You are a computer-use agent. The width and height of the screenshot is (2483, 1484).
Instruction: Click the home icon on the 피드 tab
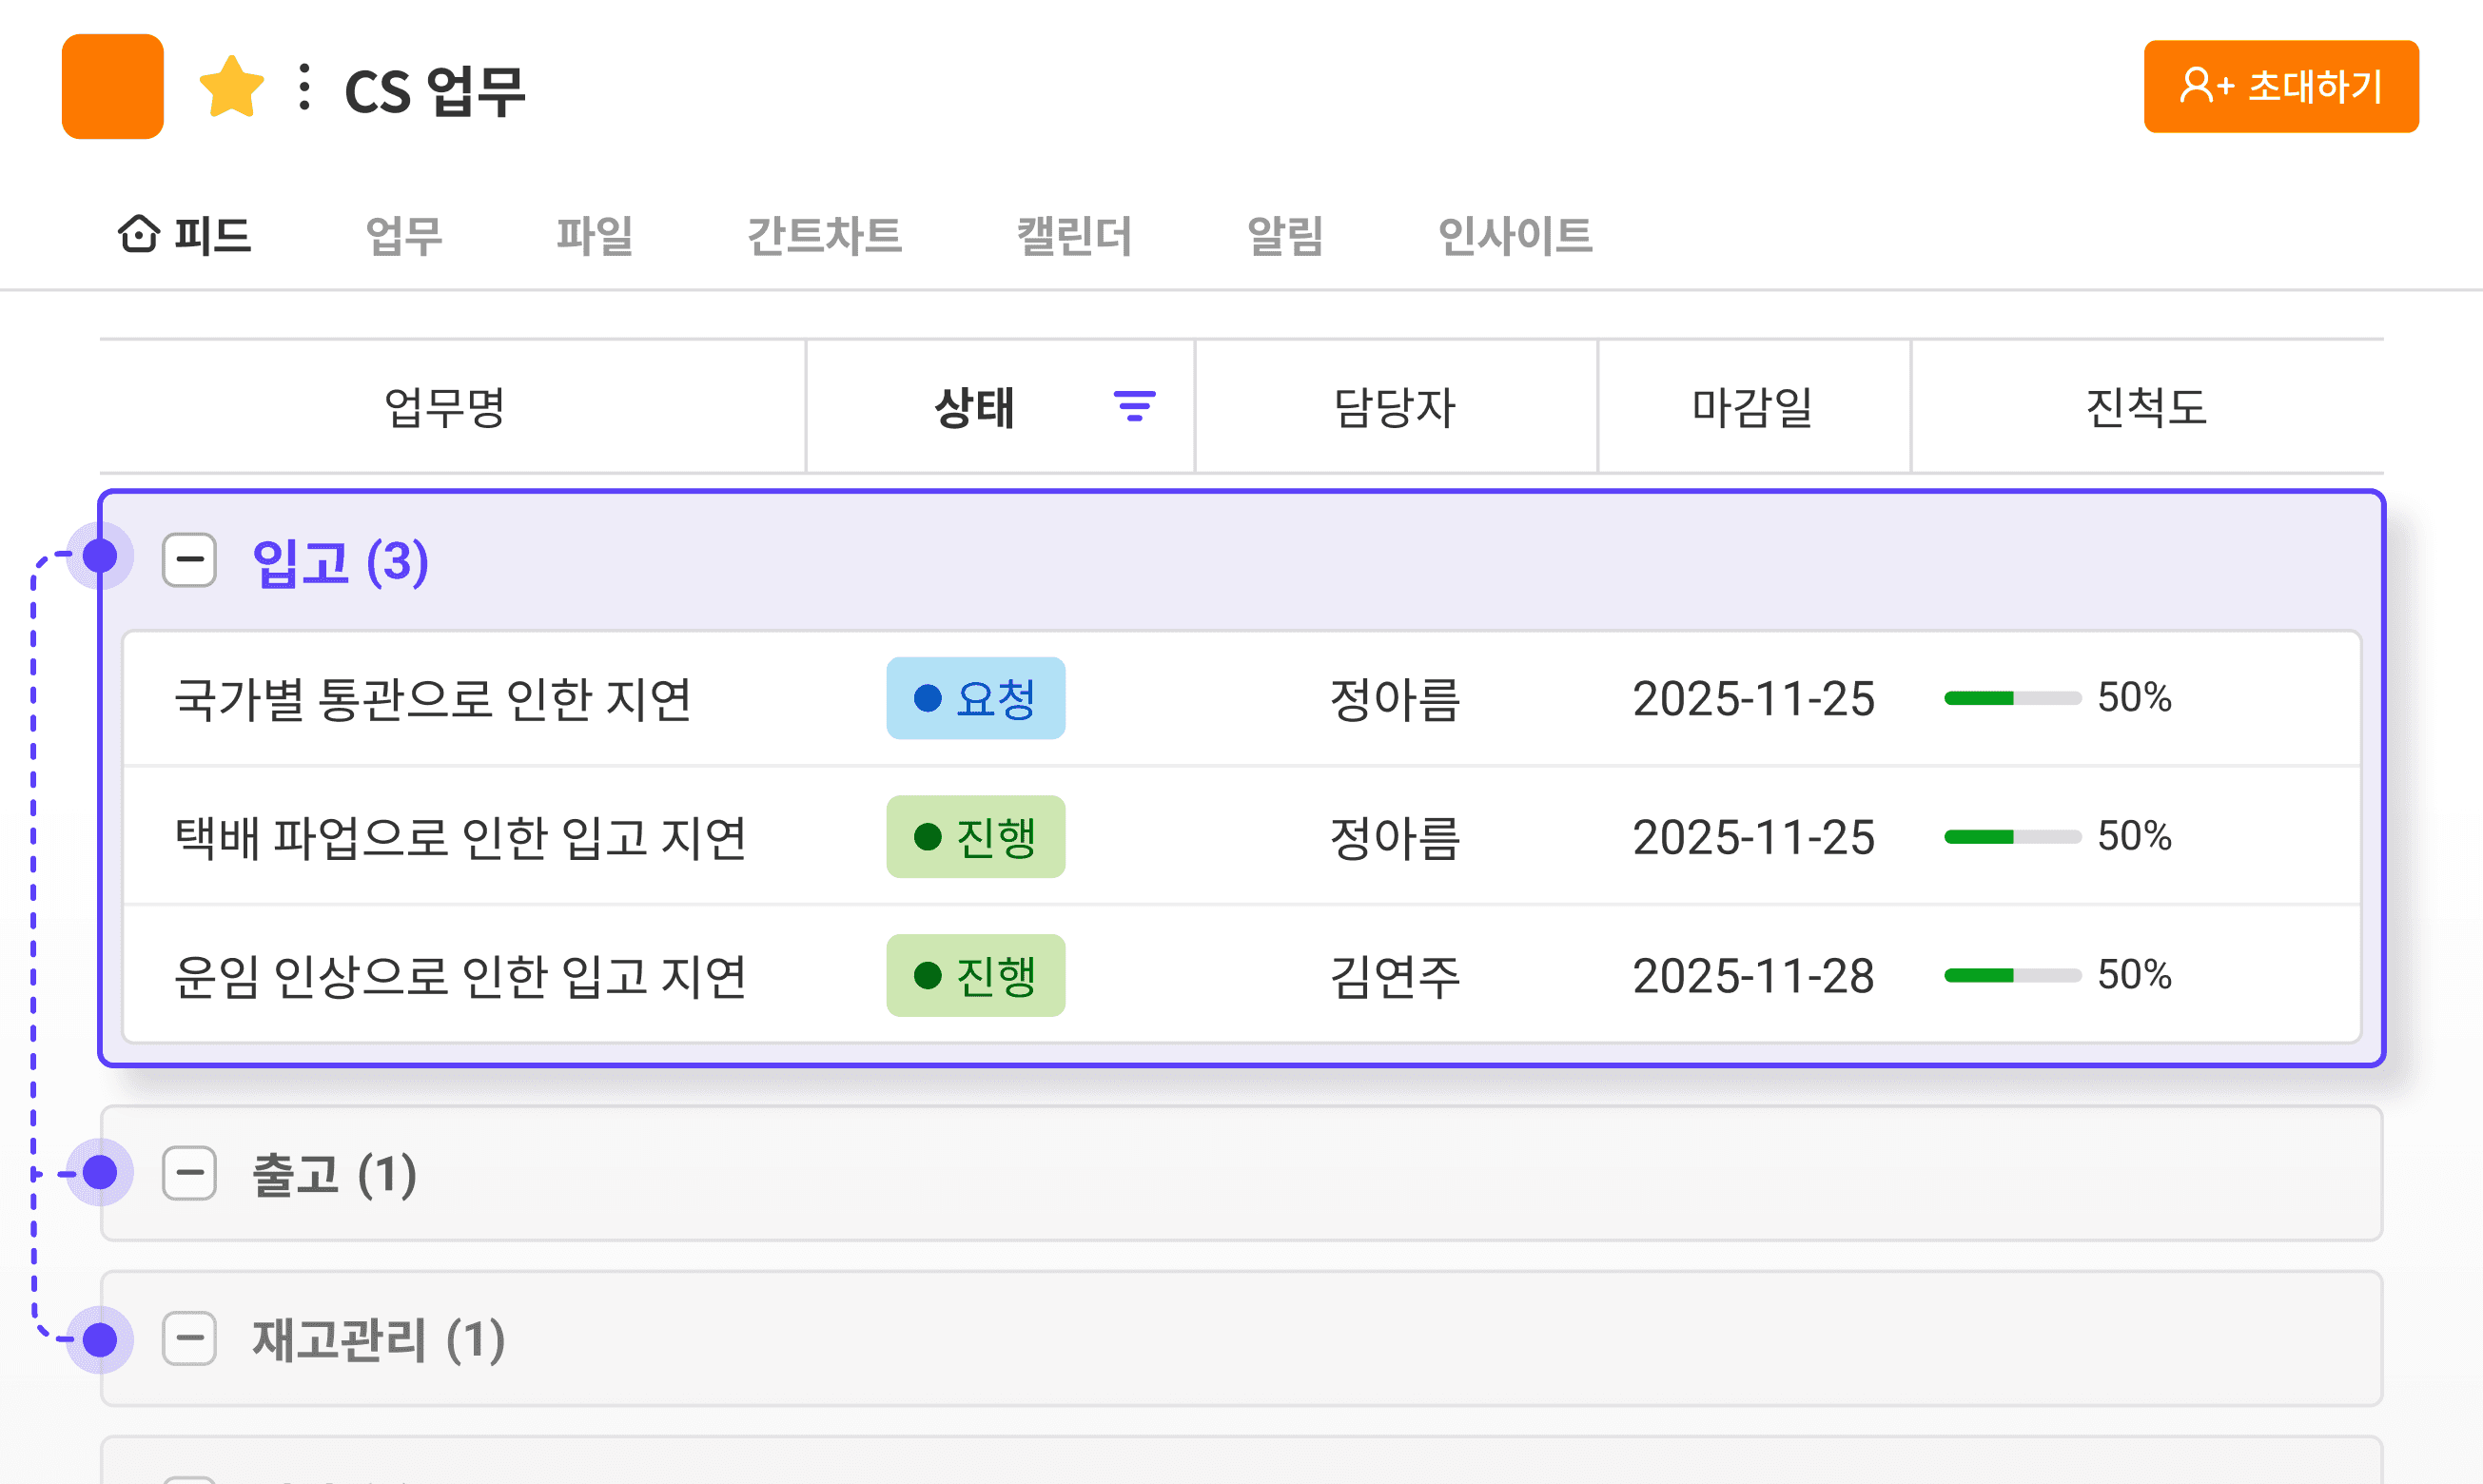(138, 235)
